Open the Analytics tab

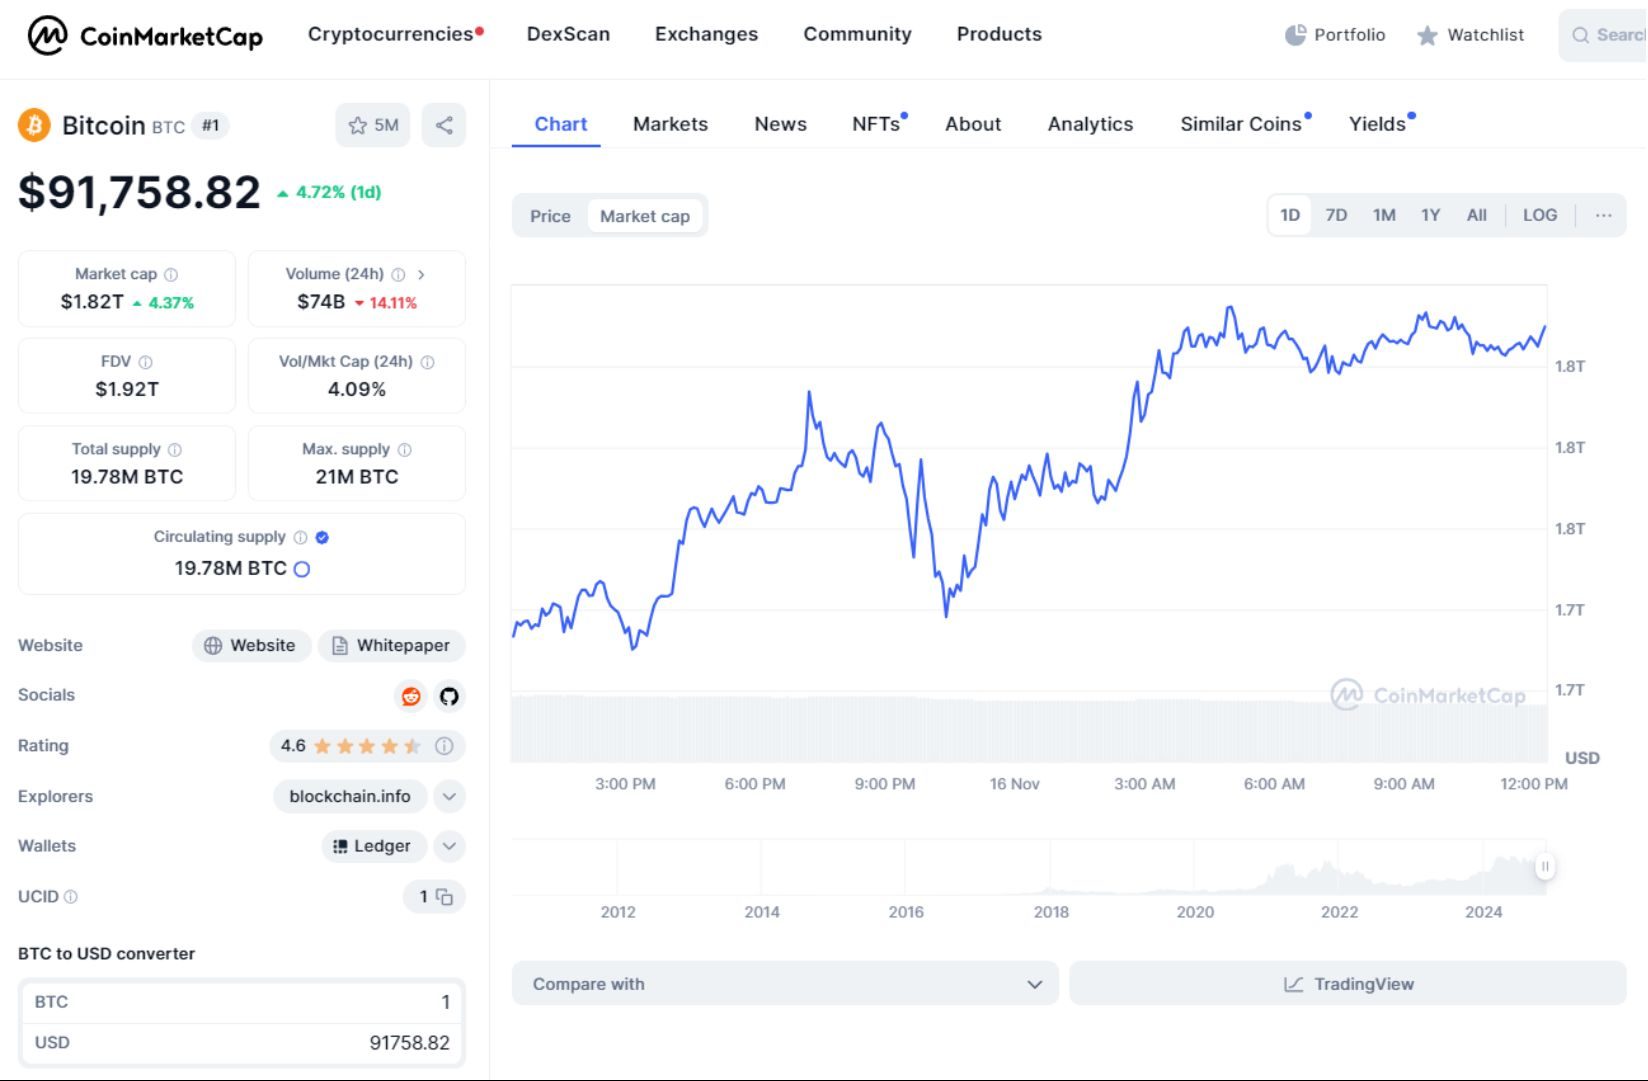pyautogui.click(x=1089, y=124)
